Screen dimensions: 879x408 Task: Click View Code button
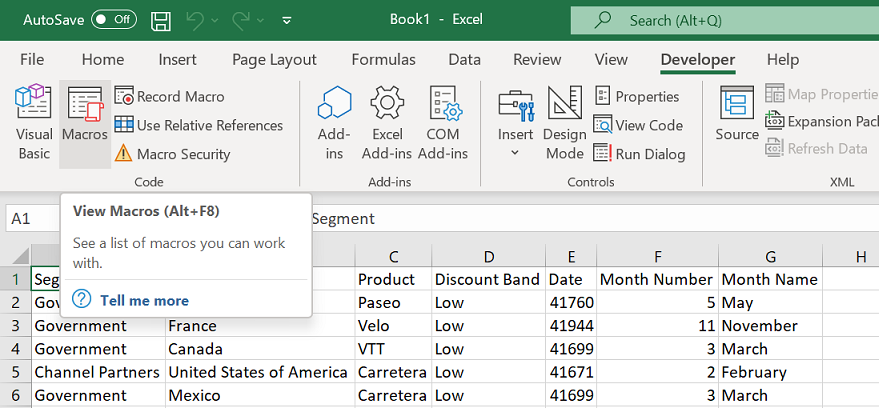click(x=639, y=125)
